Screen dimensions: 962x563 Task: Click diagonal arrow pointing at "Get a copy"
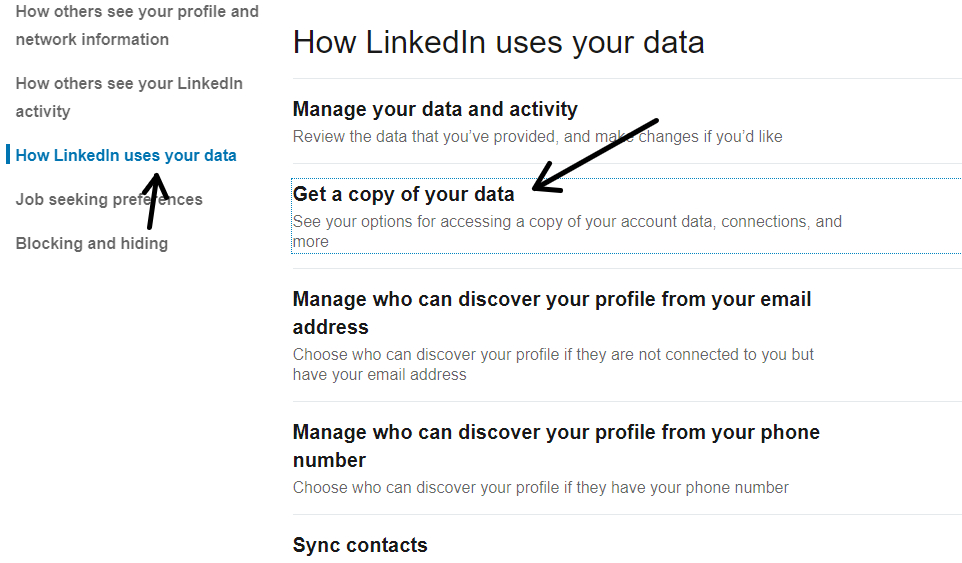tap(596, 155)
